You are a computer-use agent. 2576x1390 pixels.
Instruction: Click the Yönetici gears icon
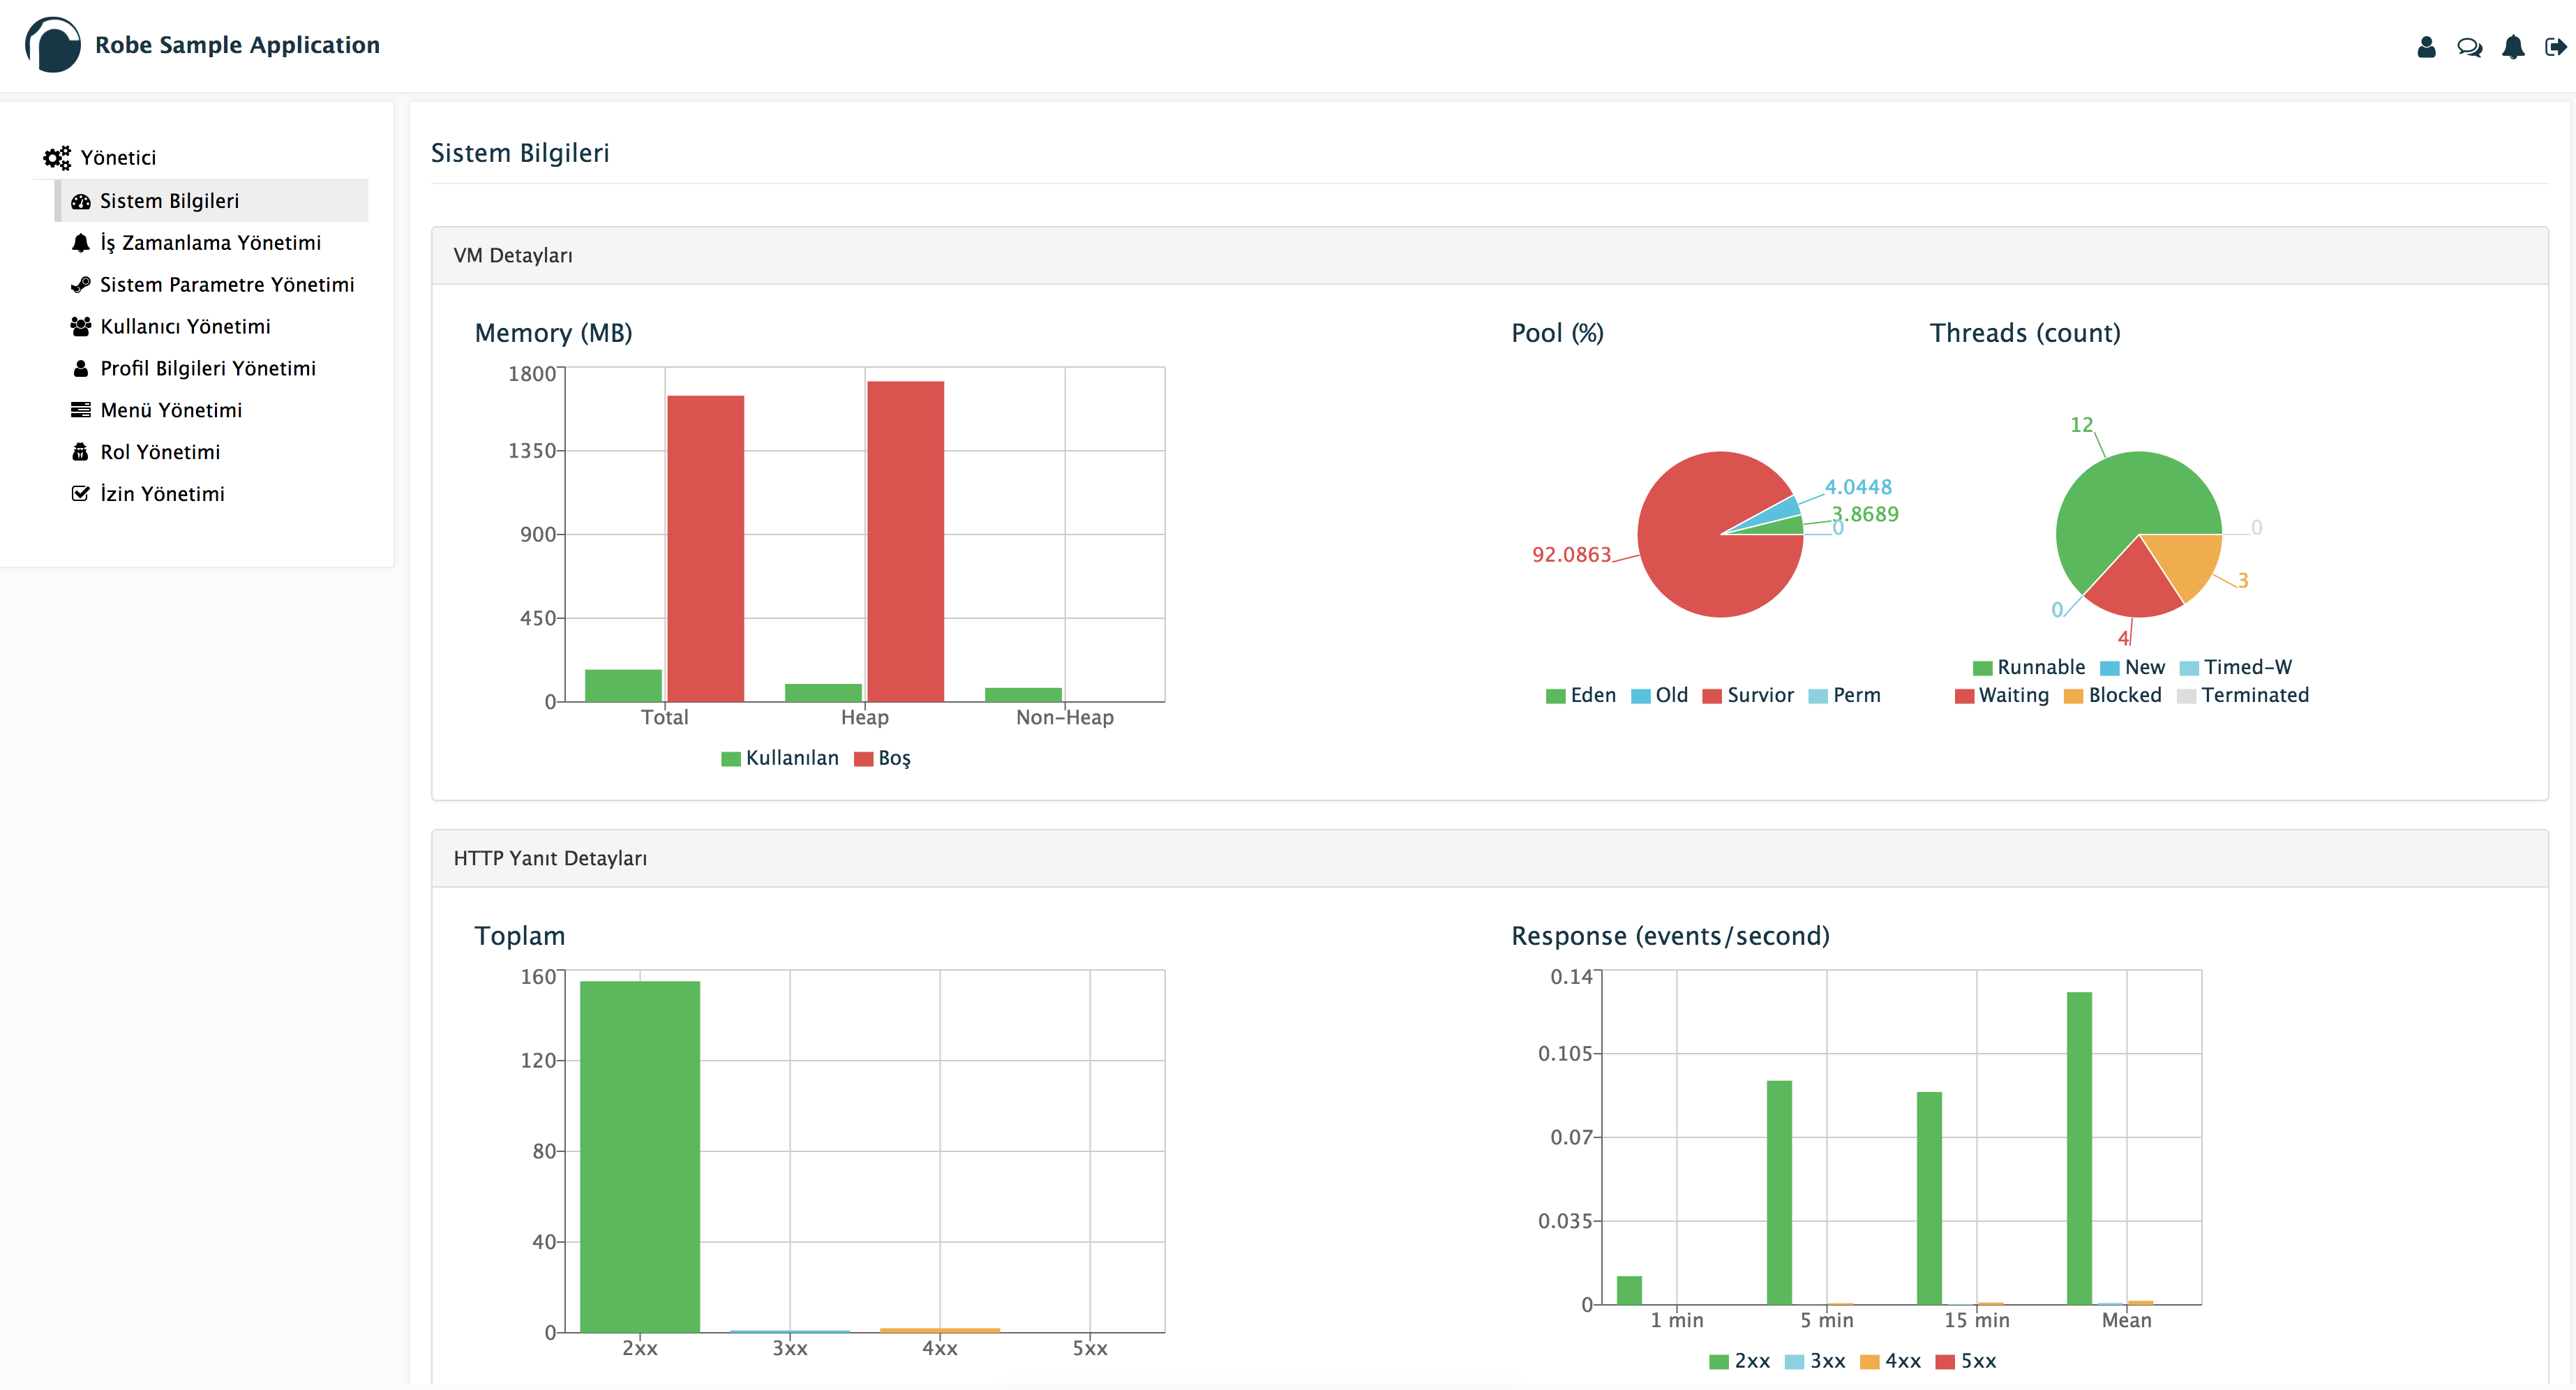click(x=57, y=158)
